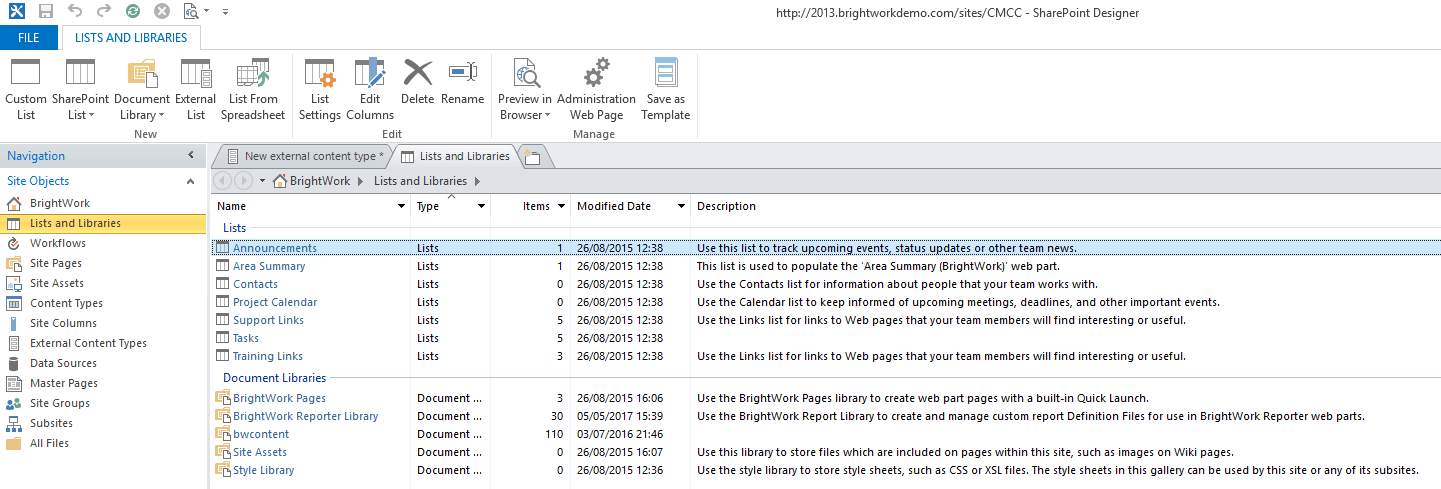Viewport: 1441px width, 489px height.
Task: Click the Save icon in quick access toolbar
Action: tap(46, 12)
